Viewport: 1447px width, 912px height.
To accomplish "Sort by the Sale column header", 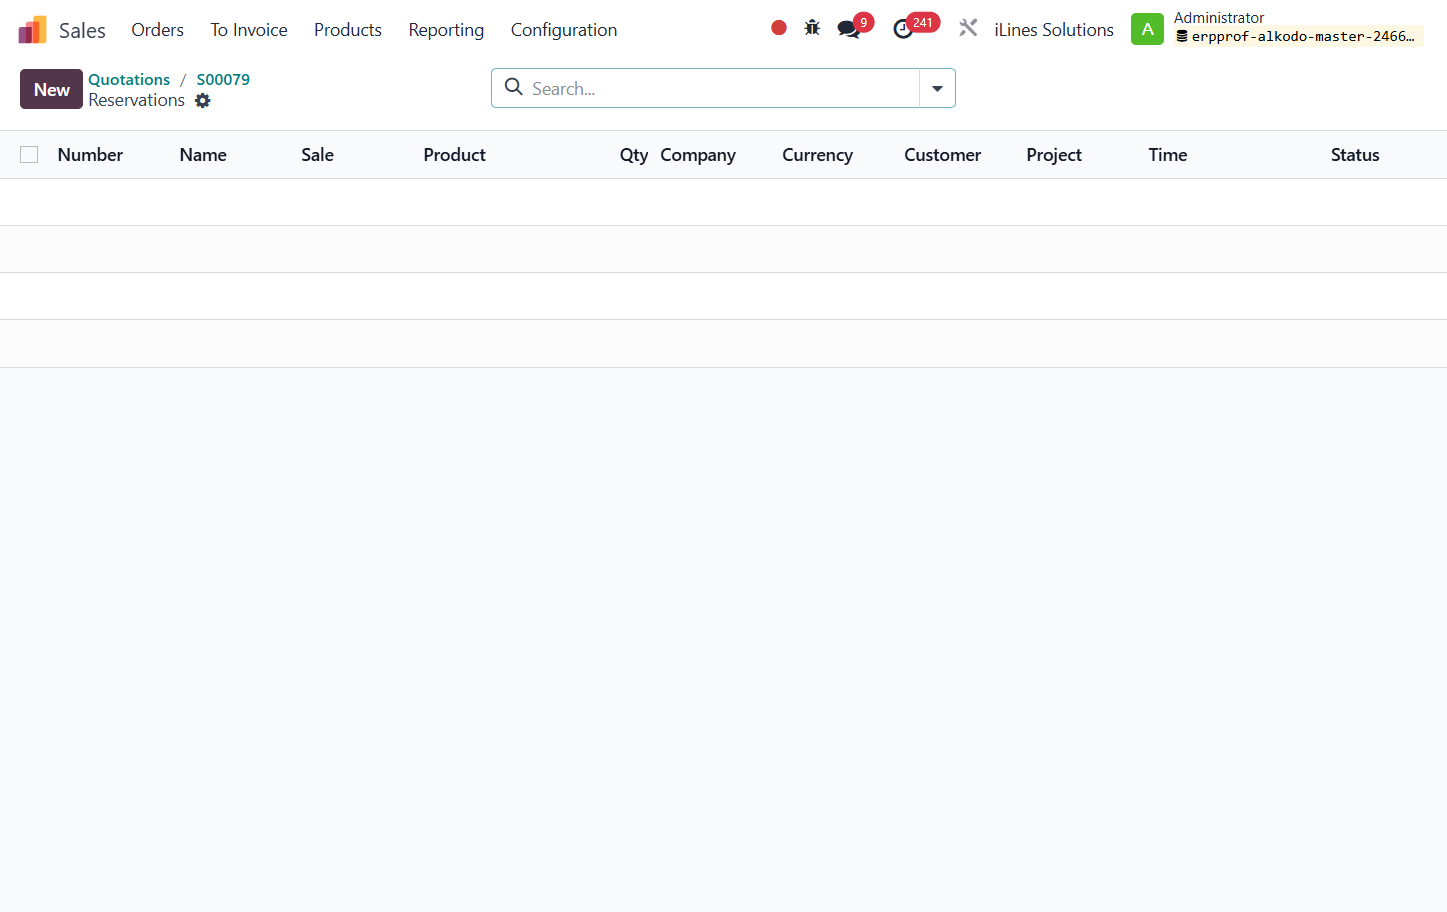I will [317, 155].
